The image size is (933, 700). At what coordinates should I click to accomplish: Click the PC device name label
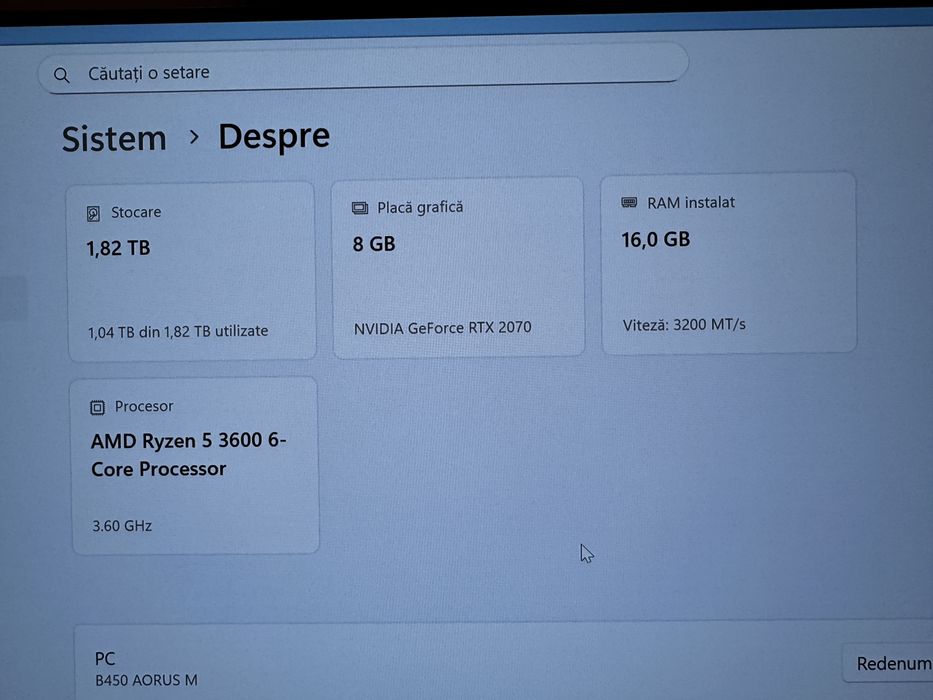click(105, 659)
